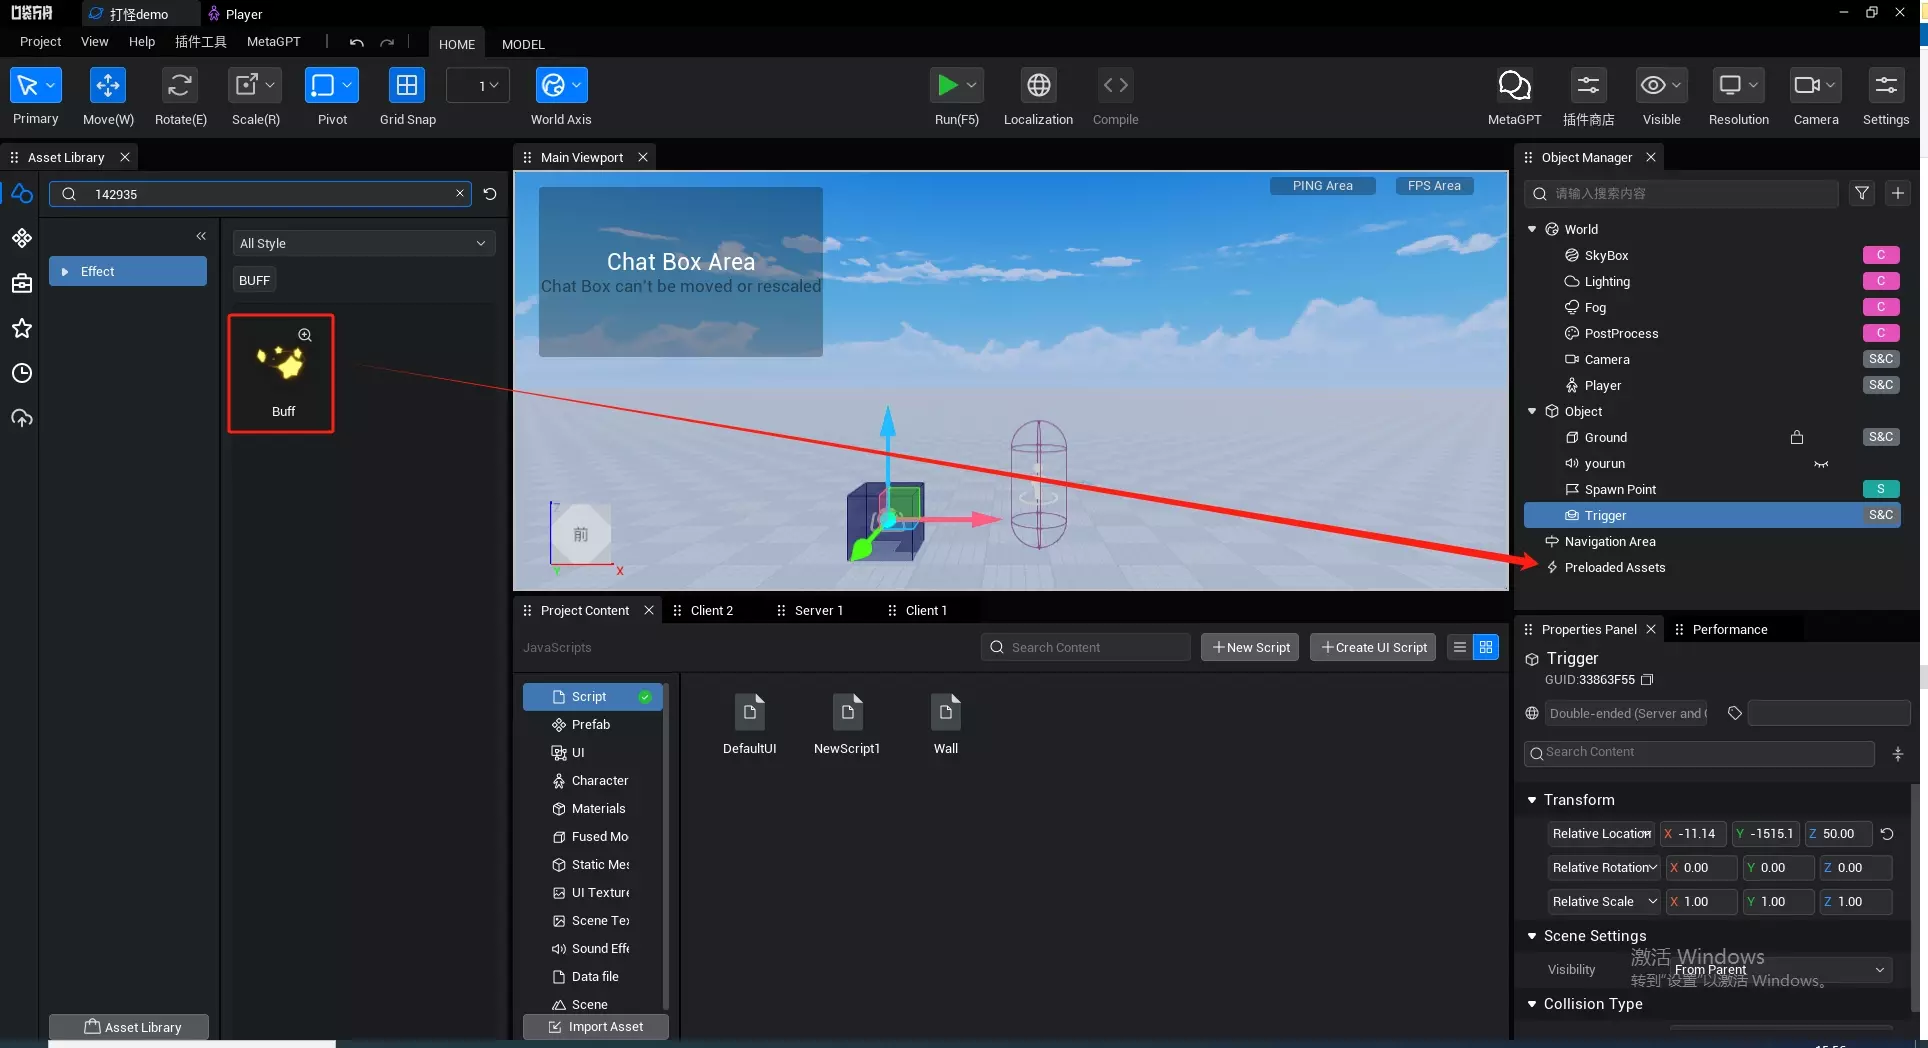Switch project content to list view
Image resolution: width=1928 pixels, height=1048 pixels.
1460,647
